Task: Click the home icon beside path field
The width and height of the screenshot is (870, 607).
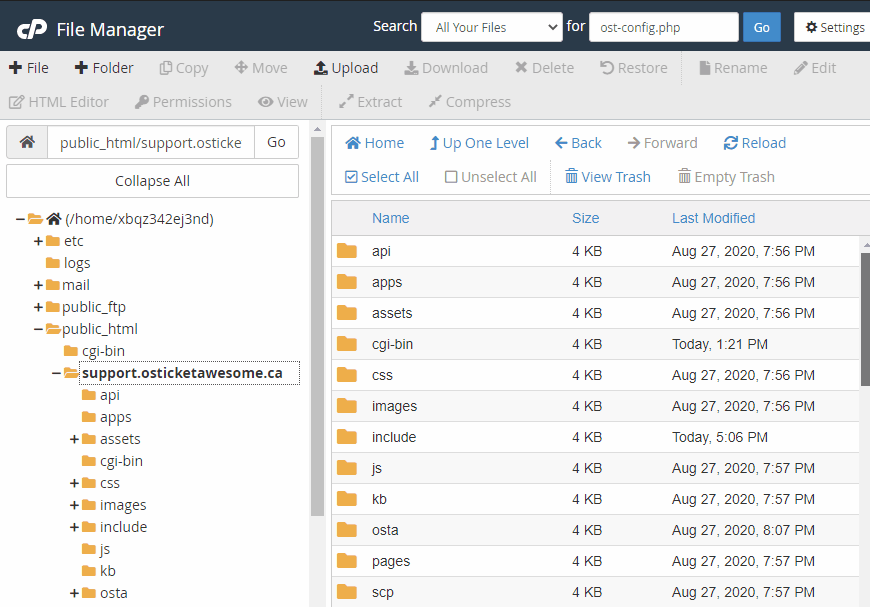Action: click(27, 143)
